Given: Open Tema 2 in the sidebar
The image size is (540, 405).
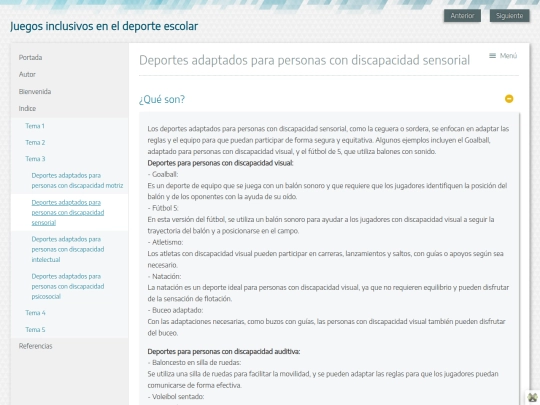Looking at the screenshot, I should (x=35, y=143).
